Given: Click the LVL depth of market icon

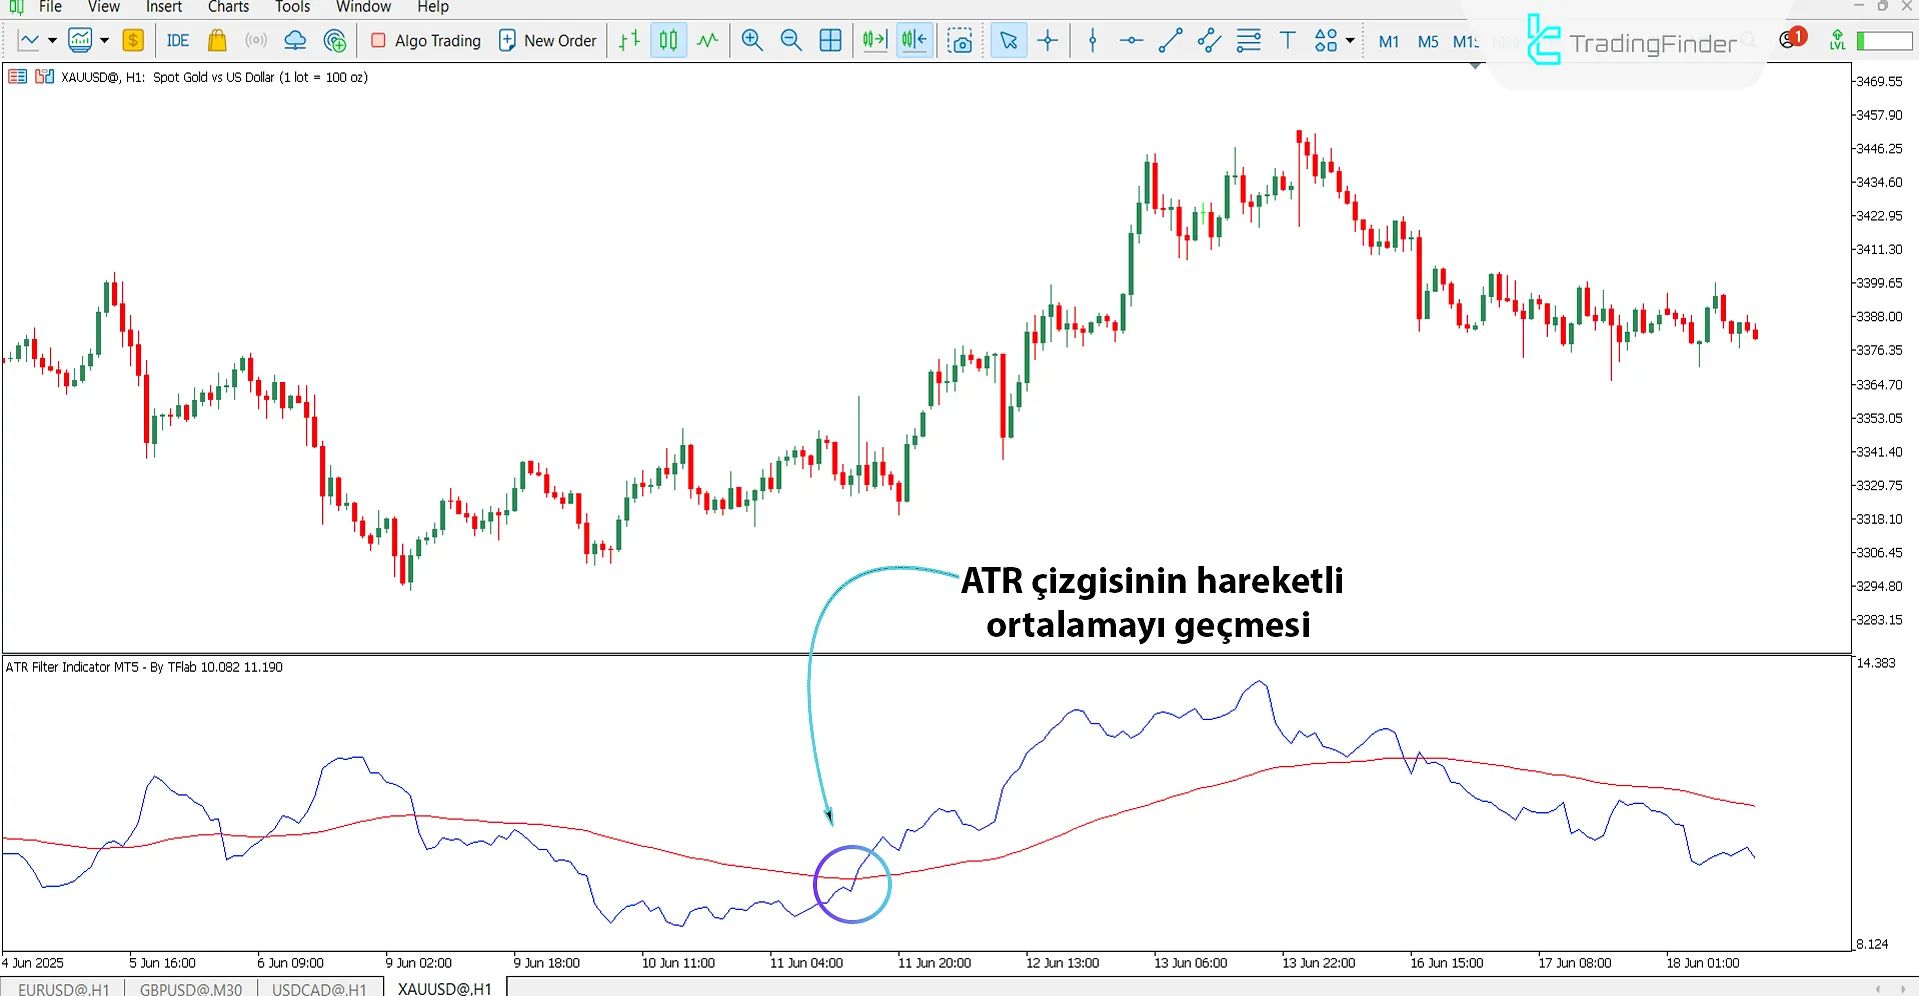Looking at the screenshot, I should point(1838,41).
